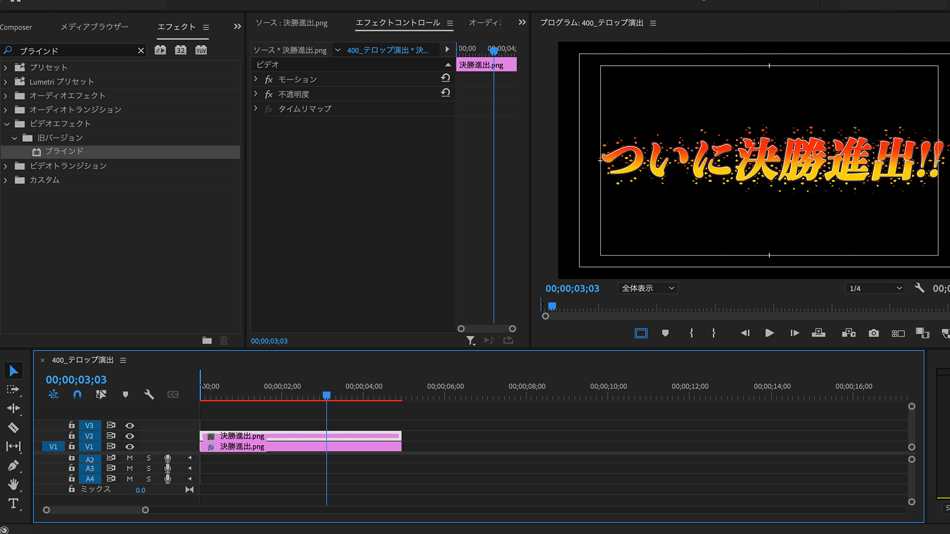Open the 1/4 playback resolution dropdown
The width and height of the screenshot is (950, 534).
click(874, 288)
